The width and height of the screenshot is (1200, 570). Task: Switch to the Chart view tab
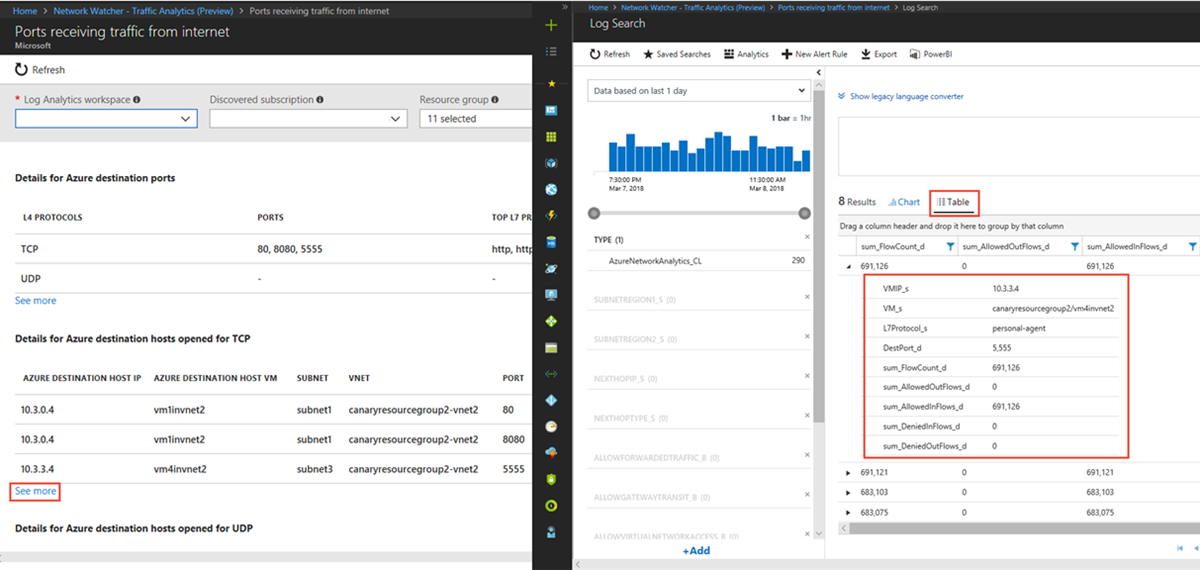pos(903,202)
